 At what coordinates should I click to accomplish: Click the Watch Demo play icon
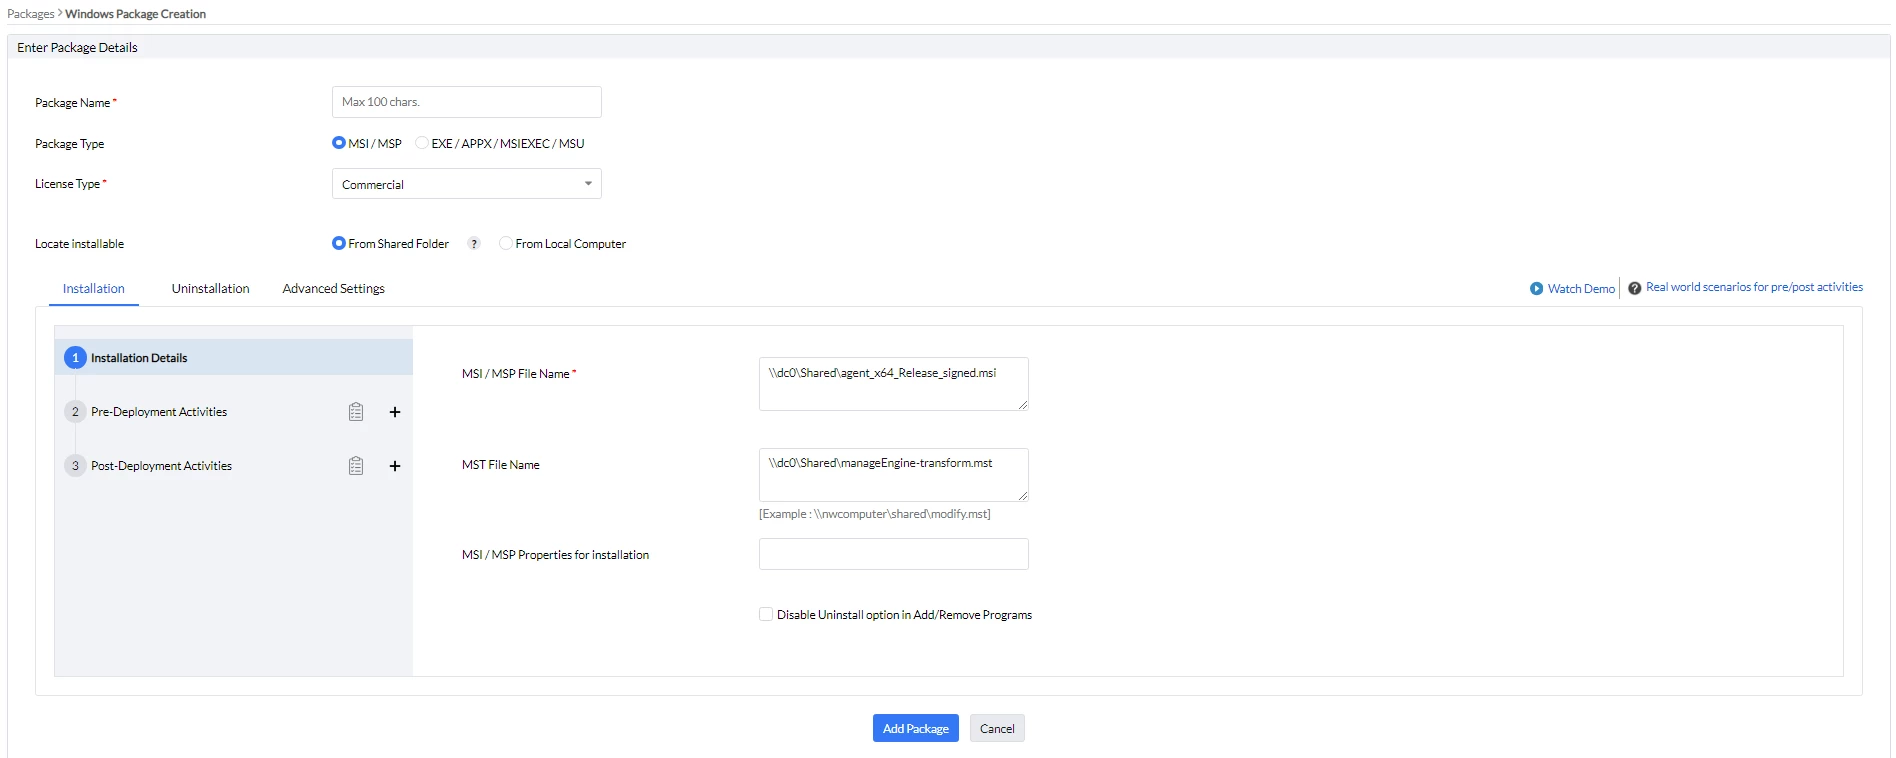click(x=1536, y=288)
